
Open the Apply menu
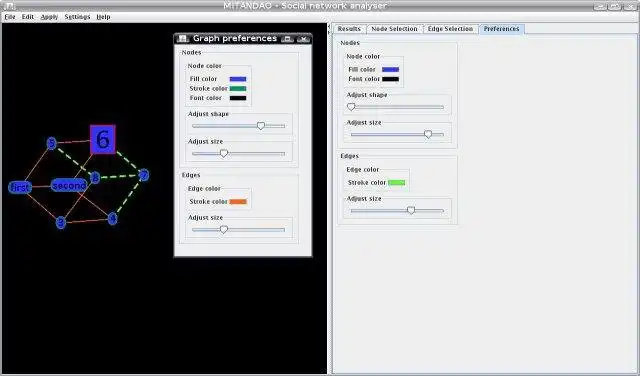click(49, 17)
